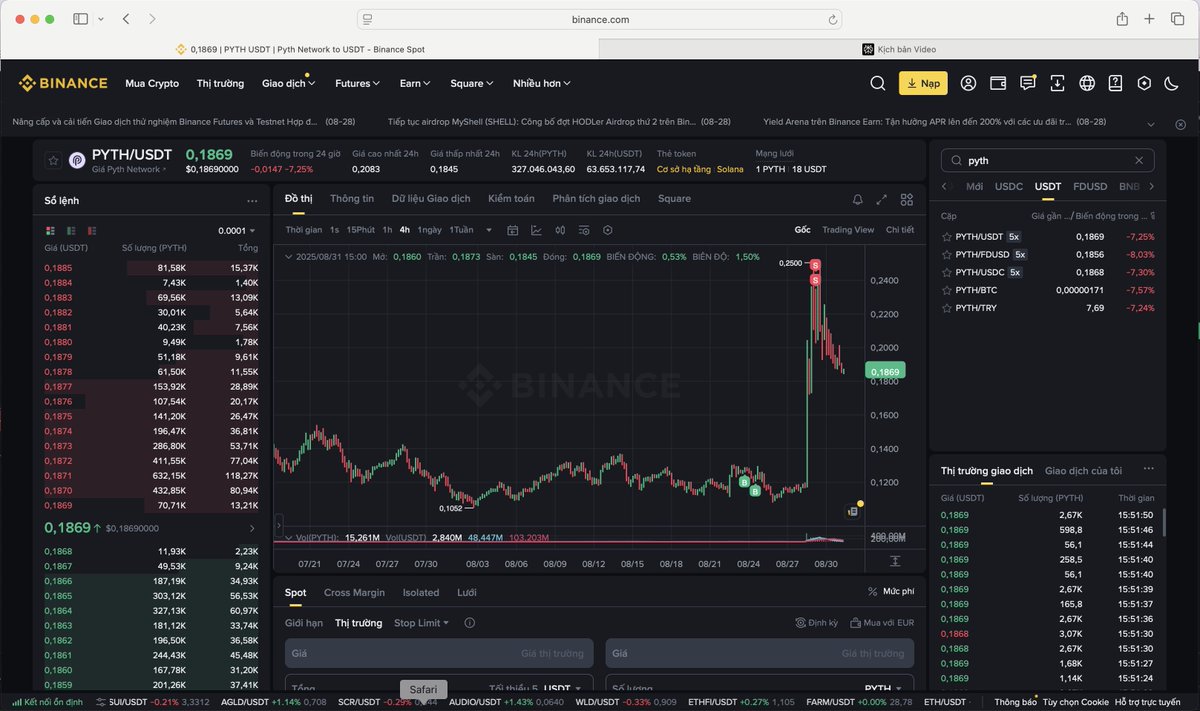The width and height of the screenshot is (1200, 711).
Task: Click Safari share icon
Action: [1122, 19]
